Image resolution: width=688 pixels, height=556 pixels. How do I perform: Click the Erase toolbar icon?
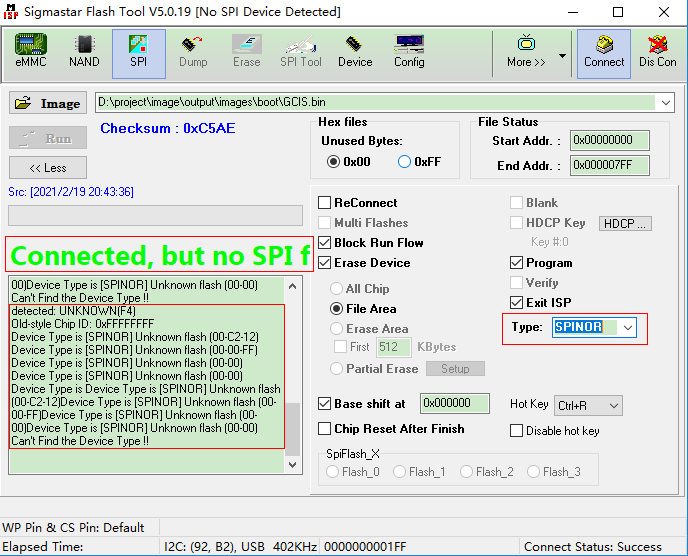click(247, 51)
